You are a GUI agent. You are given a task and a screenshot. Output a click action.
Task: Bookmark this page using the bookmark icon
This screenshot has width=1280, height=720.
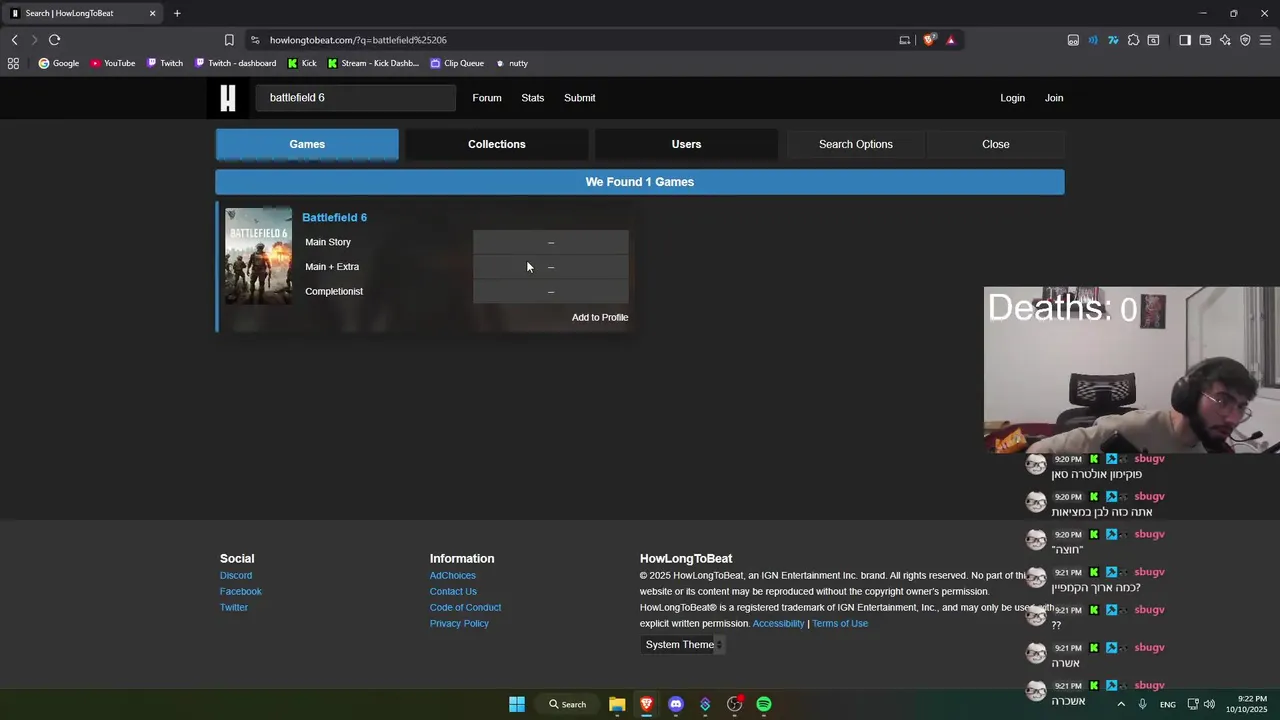click(229, 40)
